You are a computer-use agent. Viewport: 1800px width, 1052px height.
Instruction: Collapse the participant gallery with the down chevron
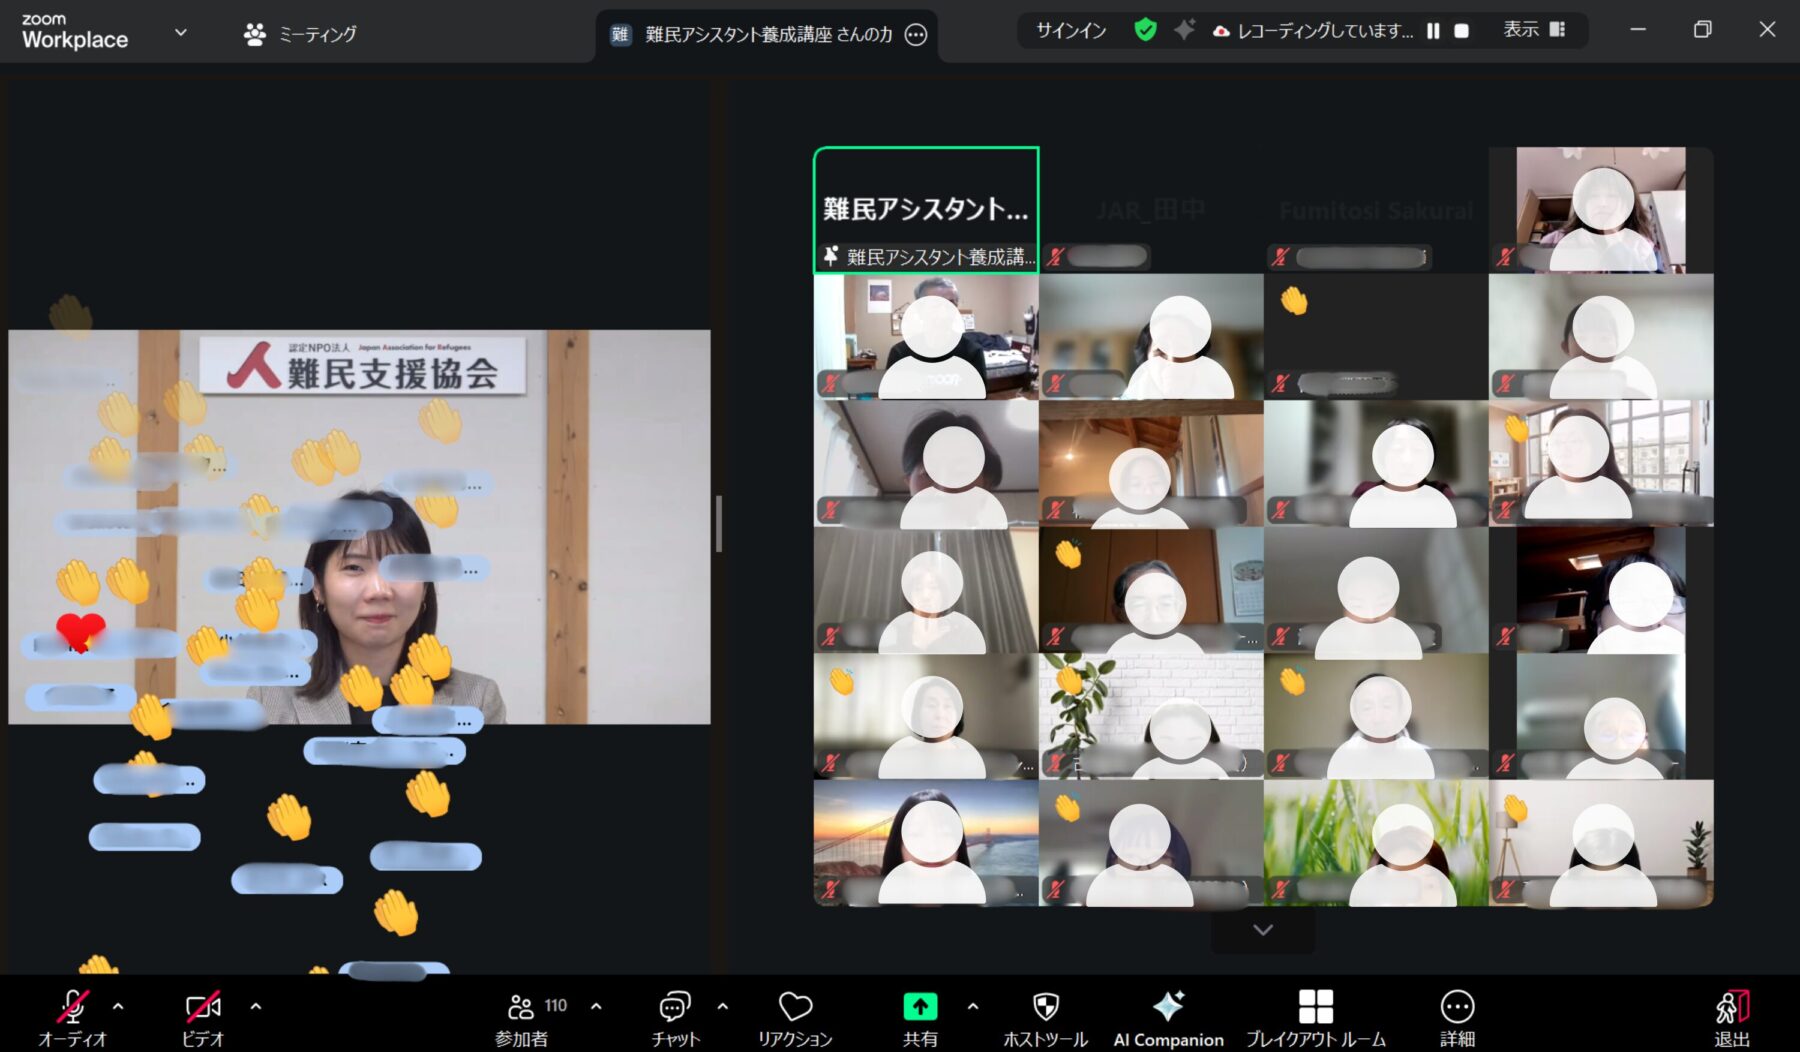pyautogui.click(x=1262, y=929)
